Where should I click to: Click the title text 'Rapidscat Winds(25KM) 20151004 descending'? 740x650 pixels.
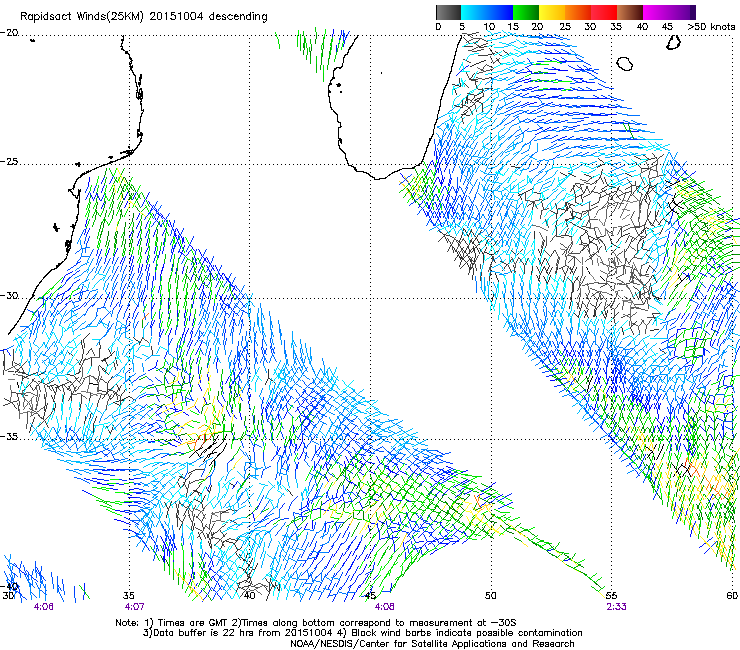143,17
